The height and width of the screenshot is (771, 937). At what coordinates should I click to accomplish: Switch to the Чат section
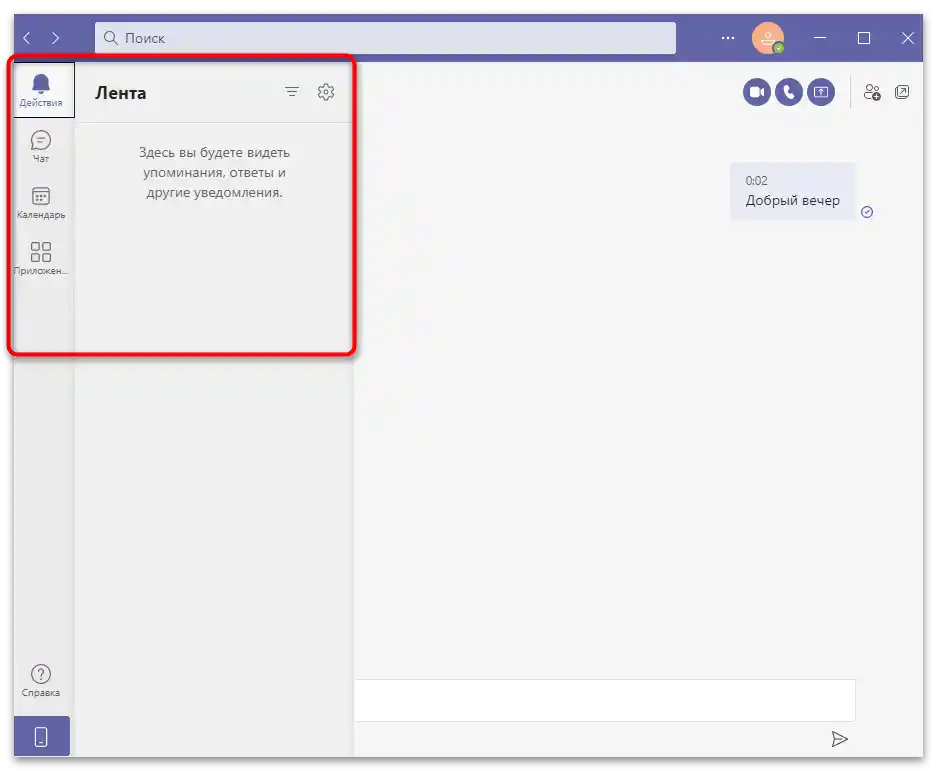(41, 147)
